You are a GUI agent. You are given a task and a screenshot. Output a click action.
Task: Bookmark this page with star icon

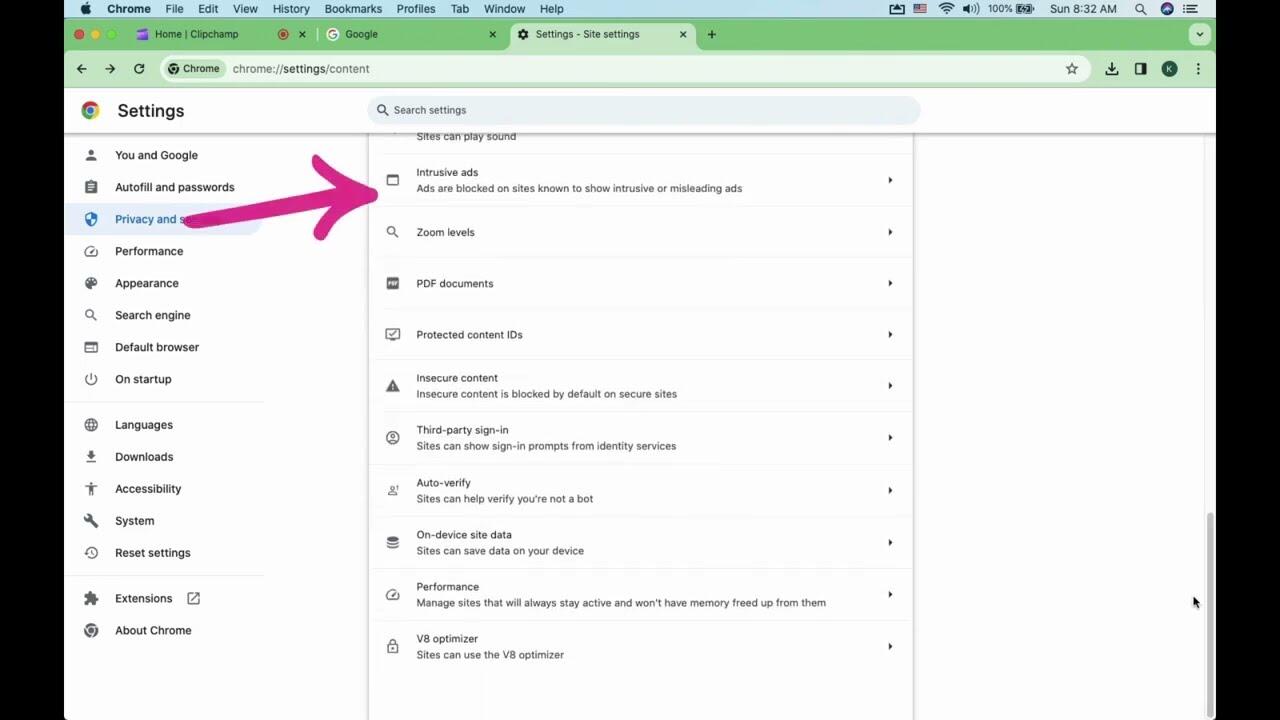tap(1072, 69)
